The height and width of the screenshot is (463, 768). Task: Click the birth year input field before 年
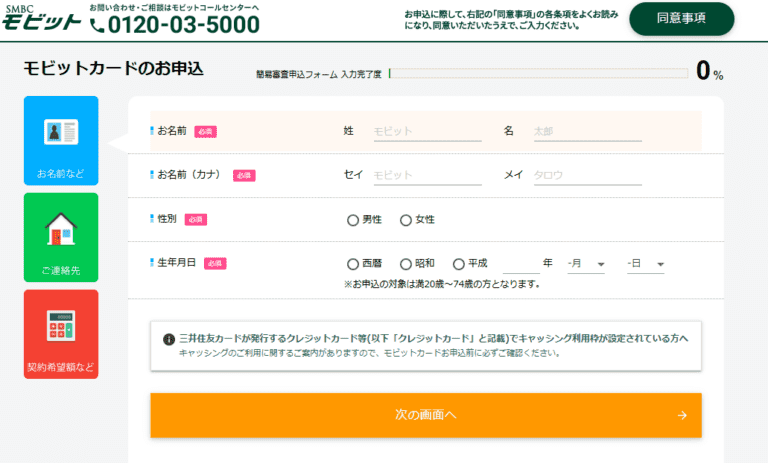point(521,264)
